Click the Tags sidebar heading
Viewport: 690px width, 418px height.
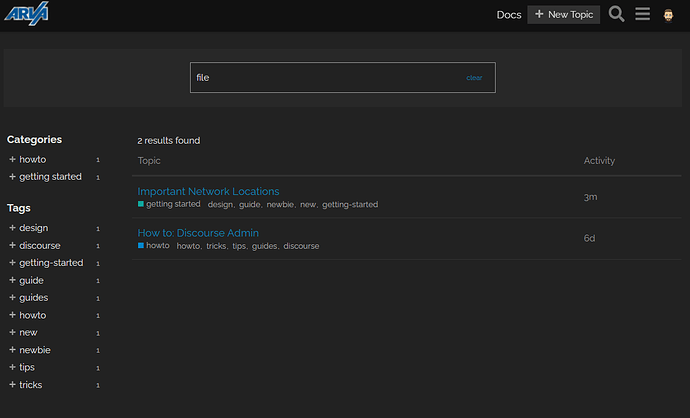coord(18,208)
